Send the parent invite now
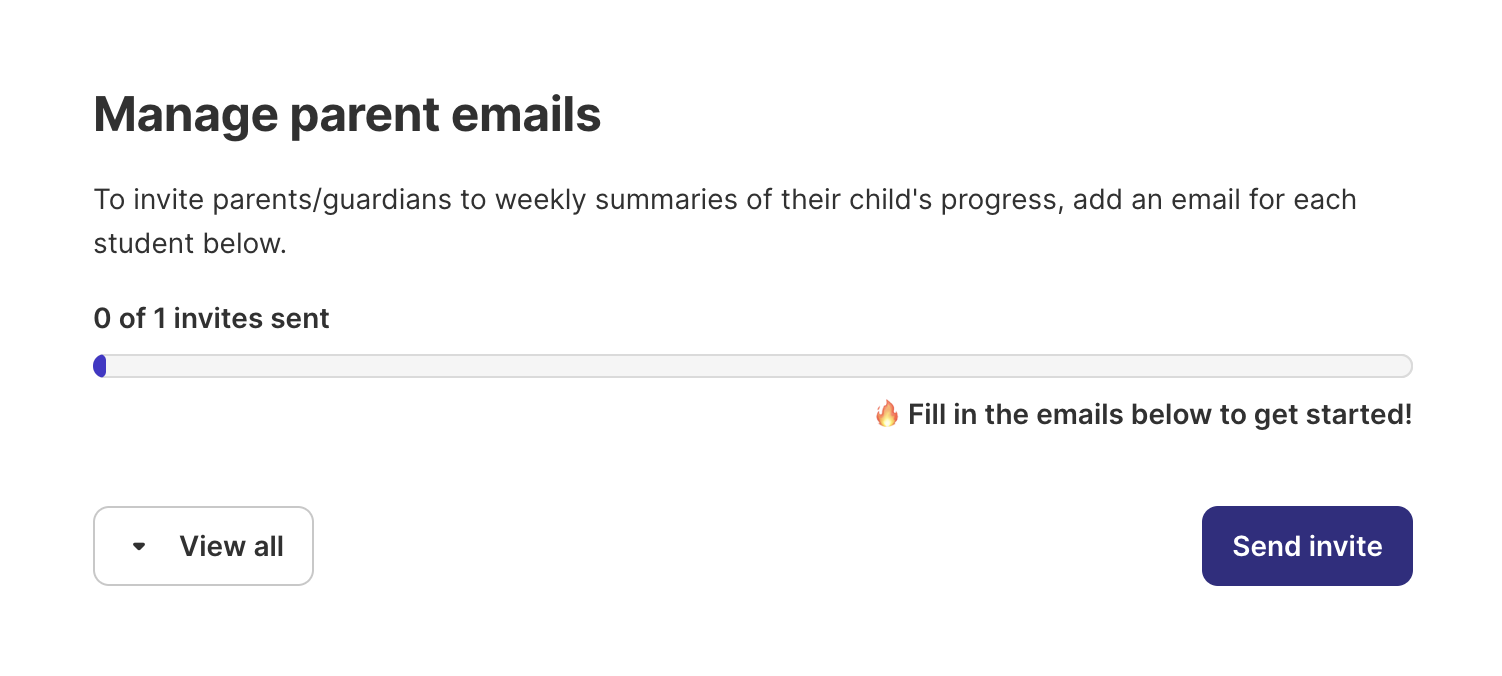Viewport: 1502px width, 676px height. pos(1306,546)
